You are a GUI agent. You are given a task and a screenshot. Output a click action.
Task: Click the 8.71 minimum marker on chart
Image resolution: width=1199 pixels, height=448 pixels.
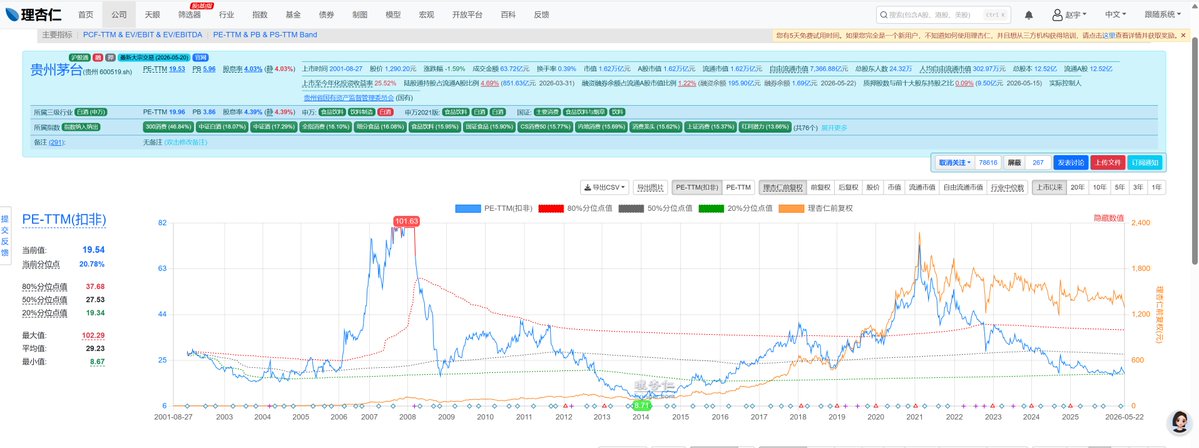pyautogui.click(x=642, y=406)
